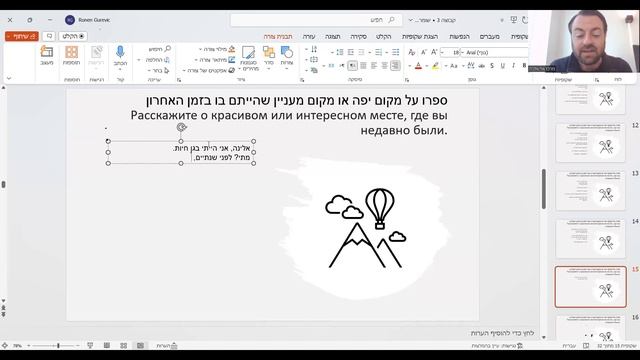Click the rotation handle above text box

tap(181, 127)
